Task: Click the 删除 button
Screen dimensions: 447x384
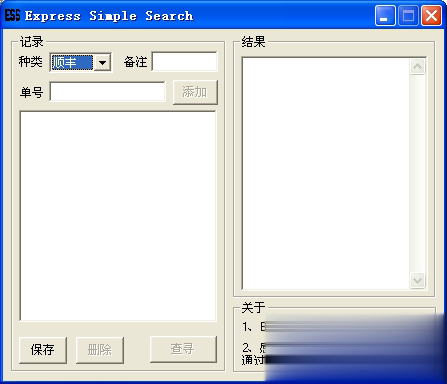Action: click(x=100, y=350)
